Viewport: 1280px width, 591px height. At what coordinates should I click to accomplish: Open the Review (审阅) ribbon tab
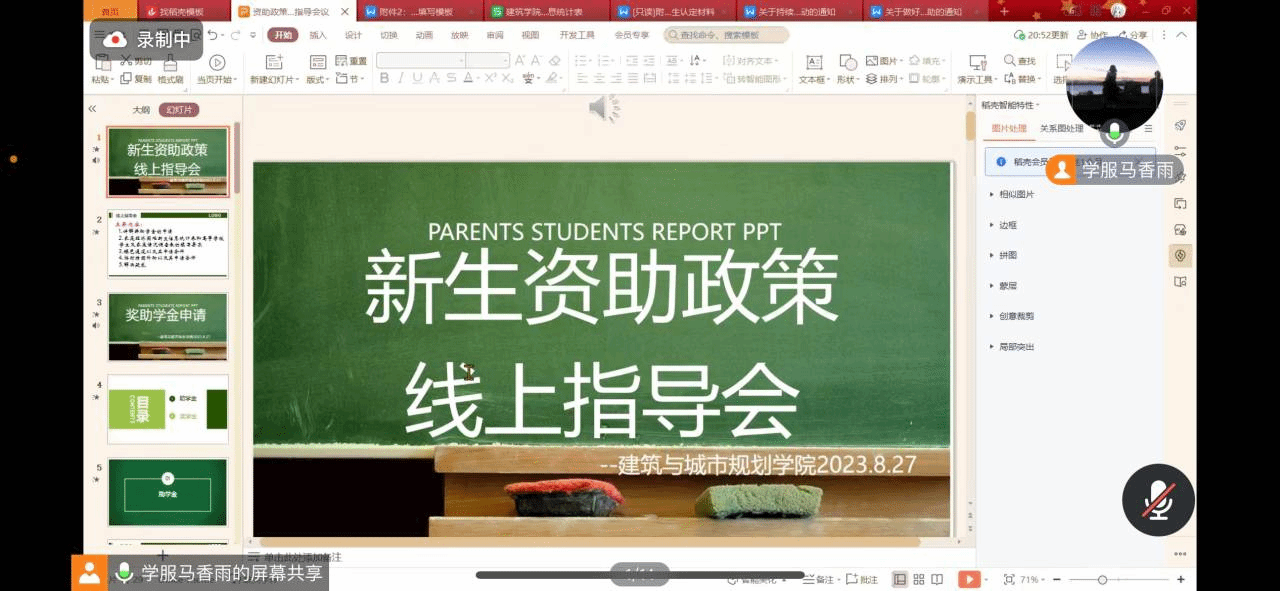495,35
